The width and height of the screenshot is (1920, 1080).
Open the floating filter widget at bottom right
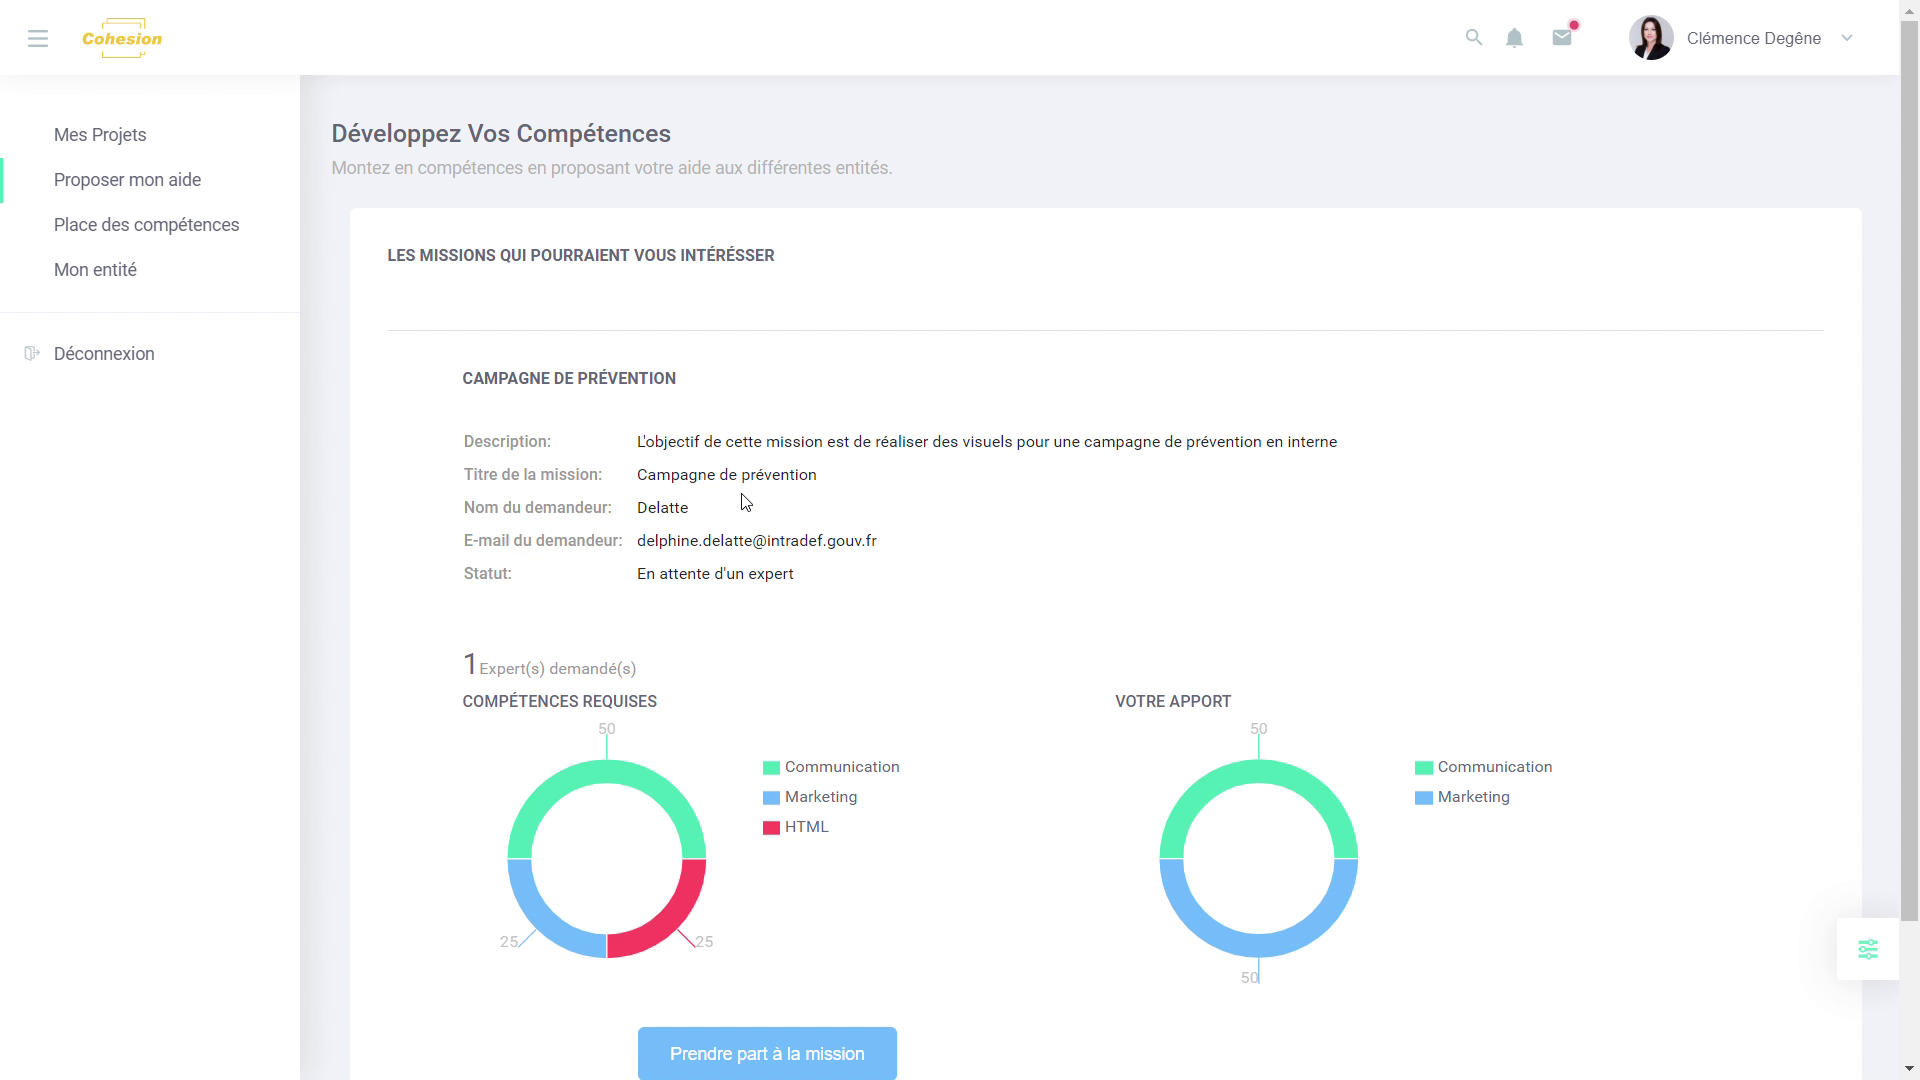click(x=1868, y=948)
